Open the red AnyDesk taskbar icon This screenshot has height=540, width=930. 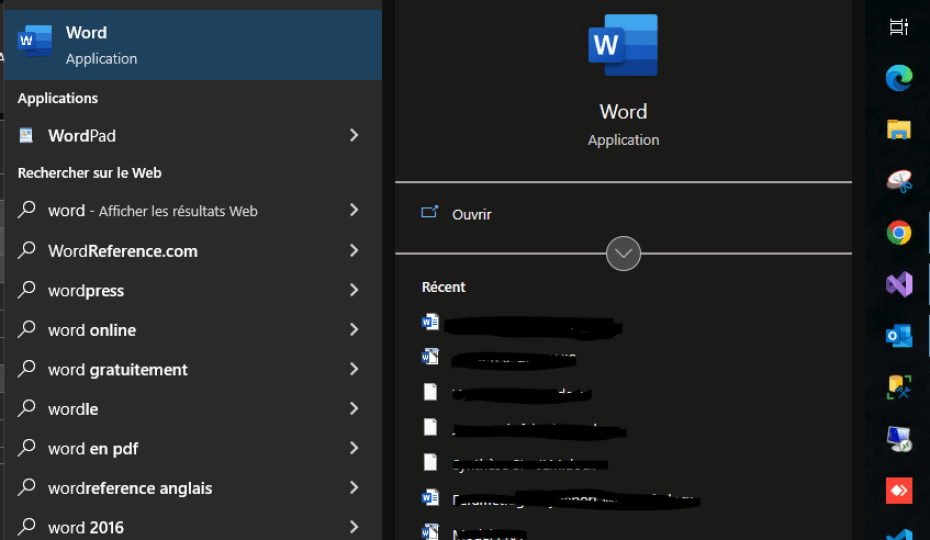click(x=899, y=491)
